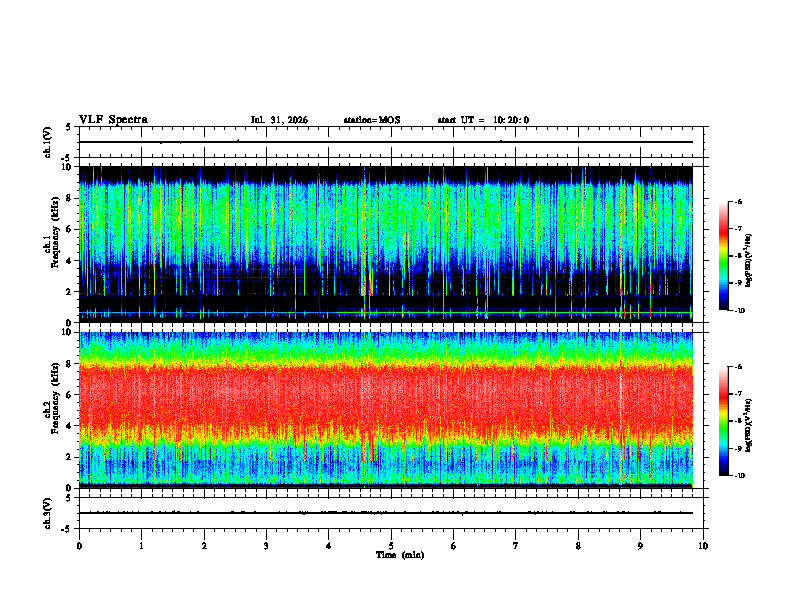Click the time axis tick label "0"
792x612 pixels.
(79, 546)
